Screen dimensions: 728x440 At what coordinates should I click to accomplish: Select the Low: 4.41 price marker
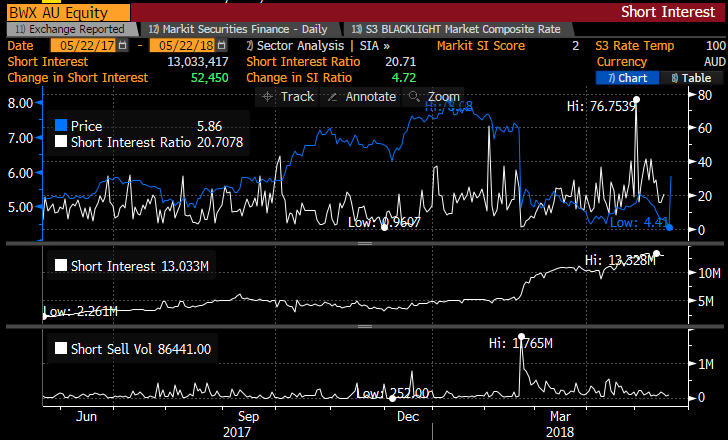(x=669, y=227)
